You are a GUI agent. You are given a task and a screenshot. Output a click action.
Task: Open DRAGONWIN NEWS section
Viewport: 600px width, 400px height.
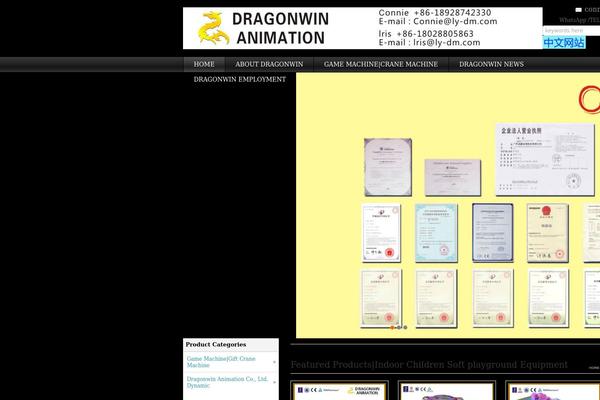pos(491,64)
